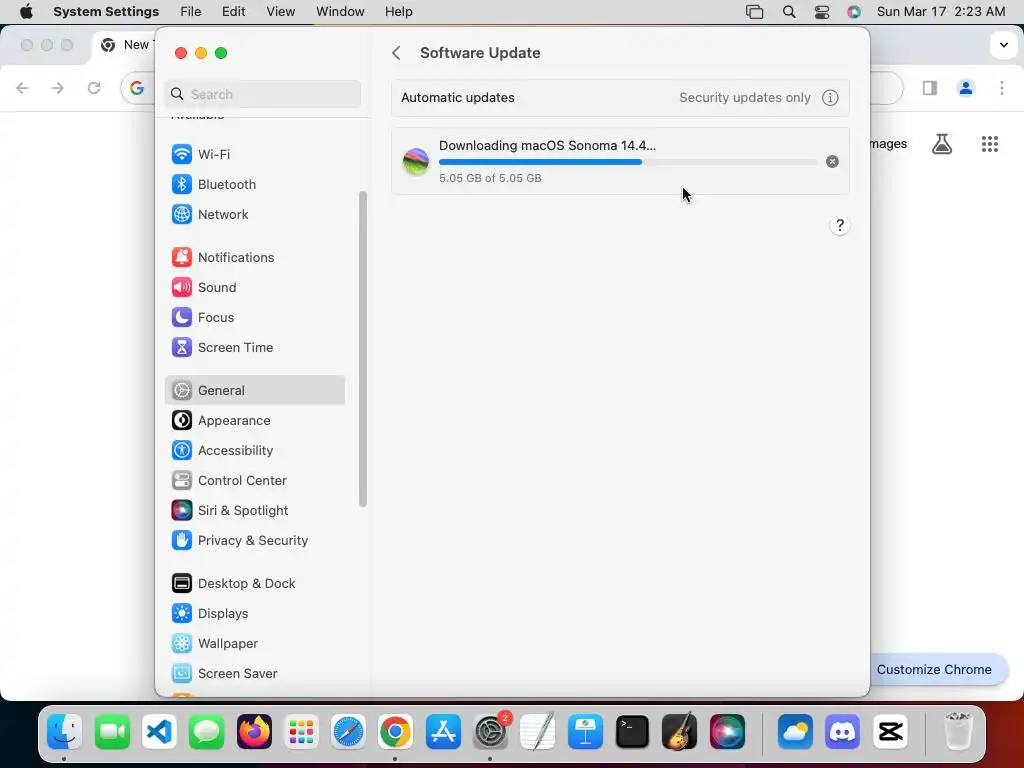Open Discord from the Dock
1024x768 pixels.
(842, 731)
